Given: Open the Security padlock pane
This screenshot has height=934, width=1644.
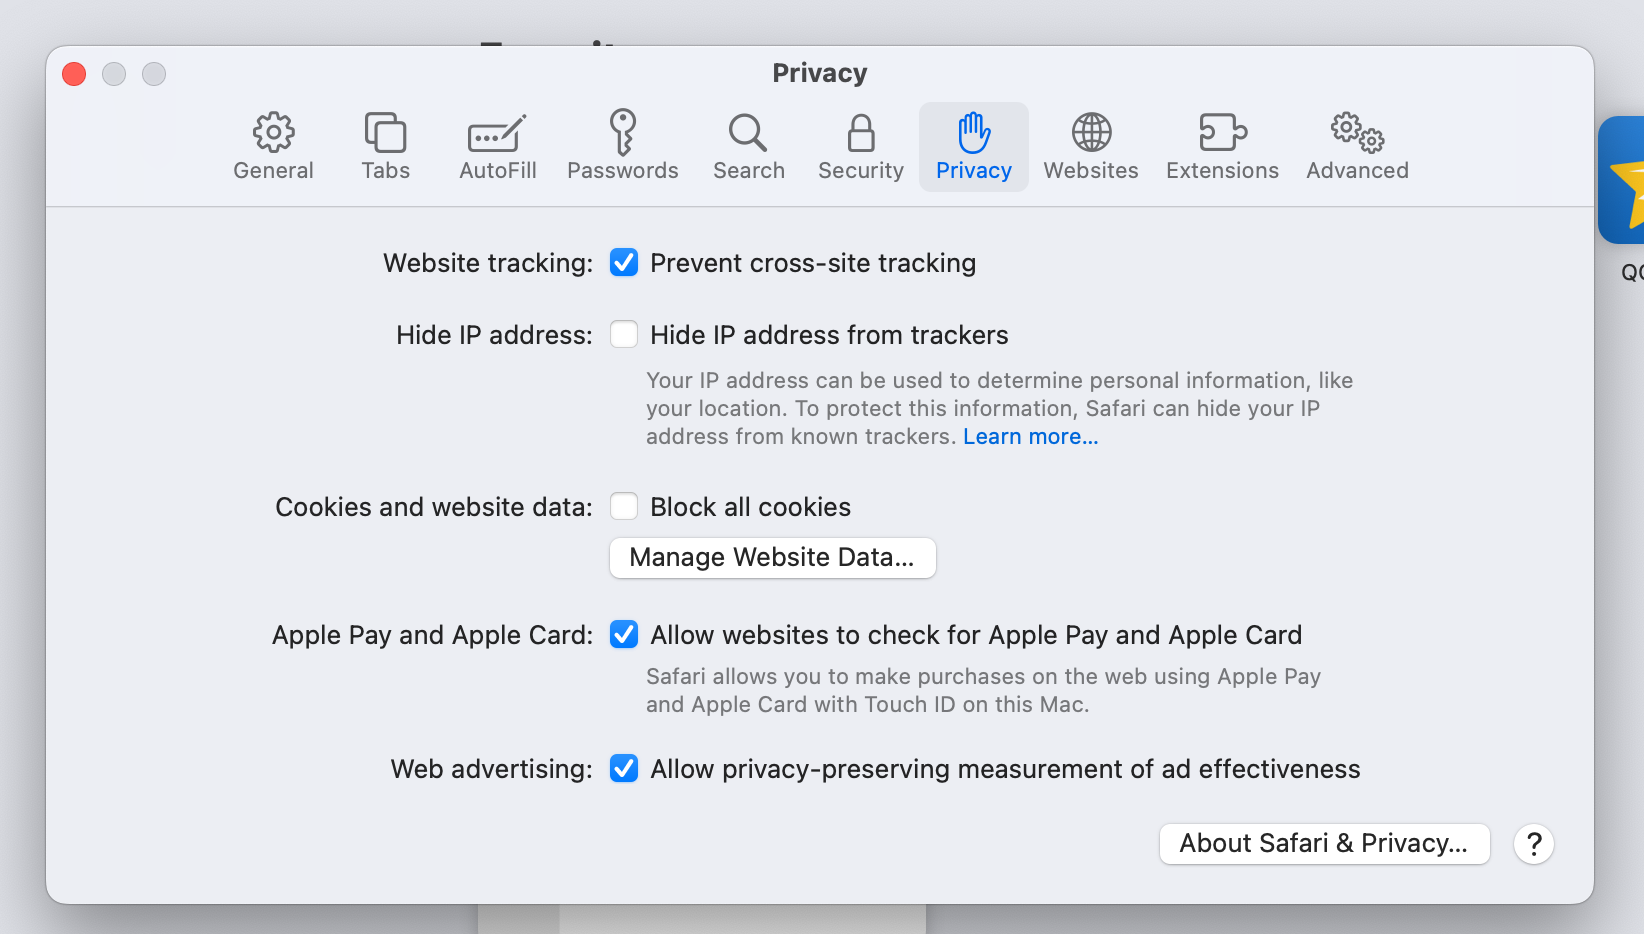Looking at the screenshot, I should click(860, 146).
